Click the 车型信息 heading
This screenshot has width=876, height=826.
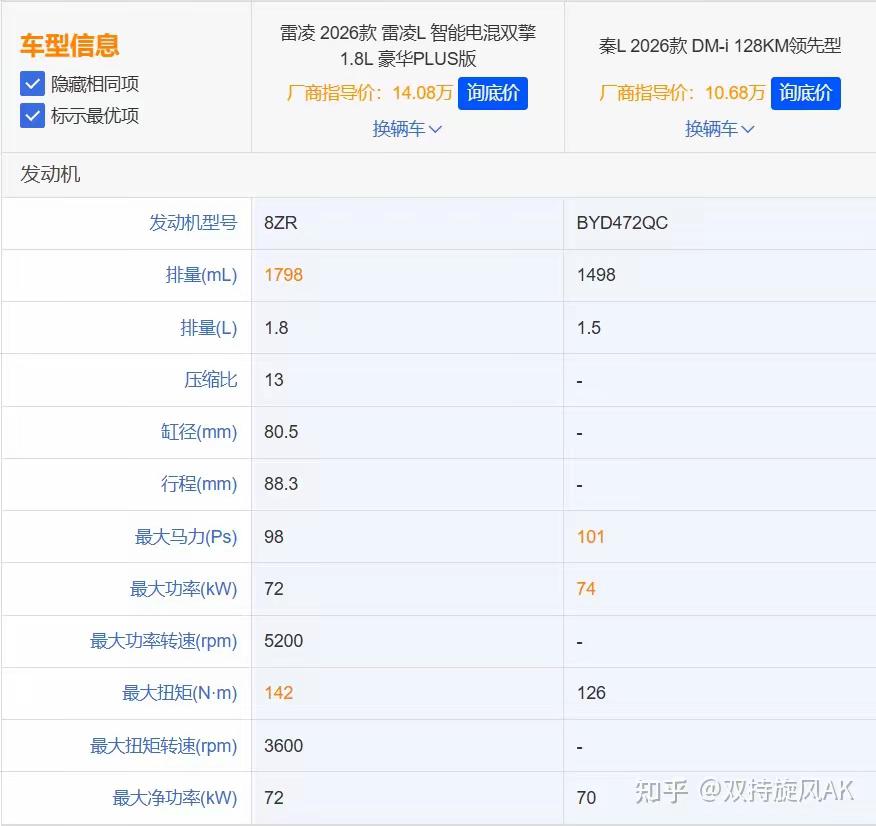69,45
